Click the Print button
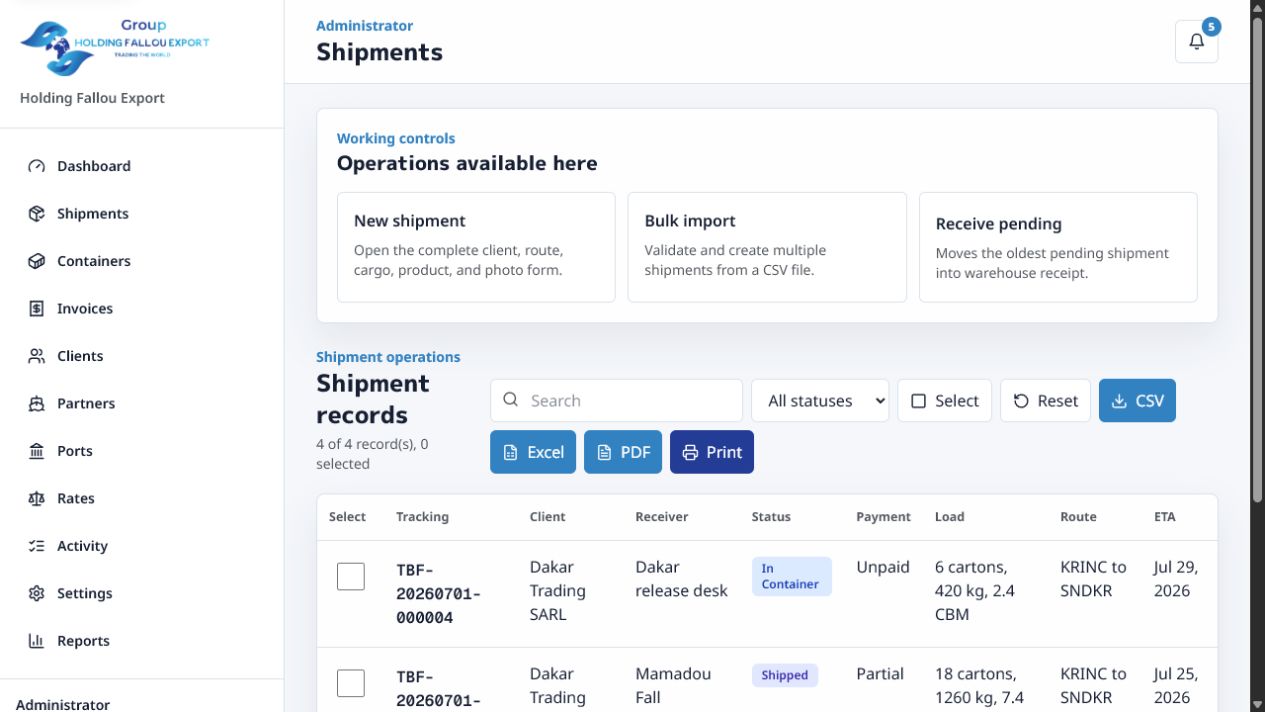The height and width of the screenshot is (712, 1265). 712,452
